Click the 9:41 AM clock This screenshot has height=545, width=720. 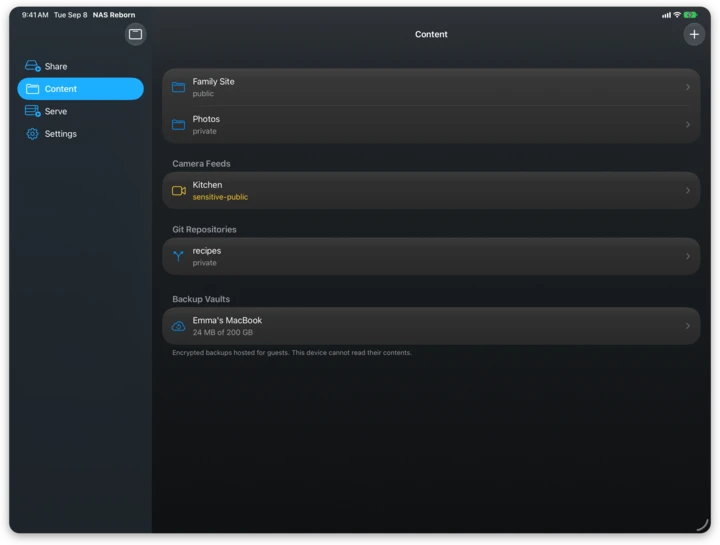[35, 15]
